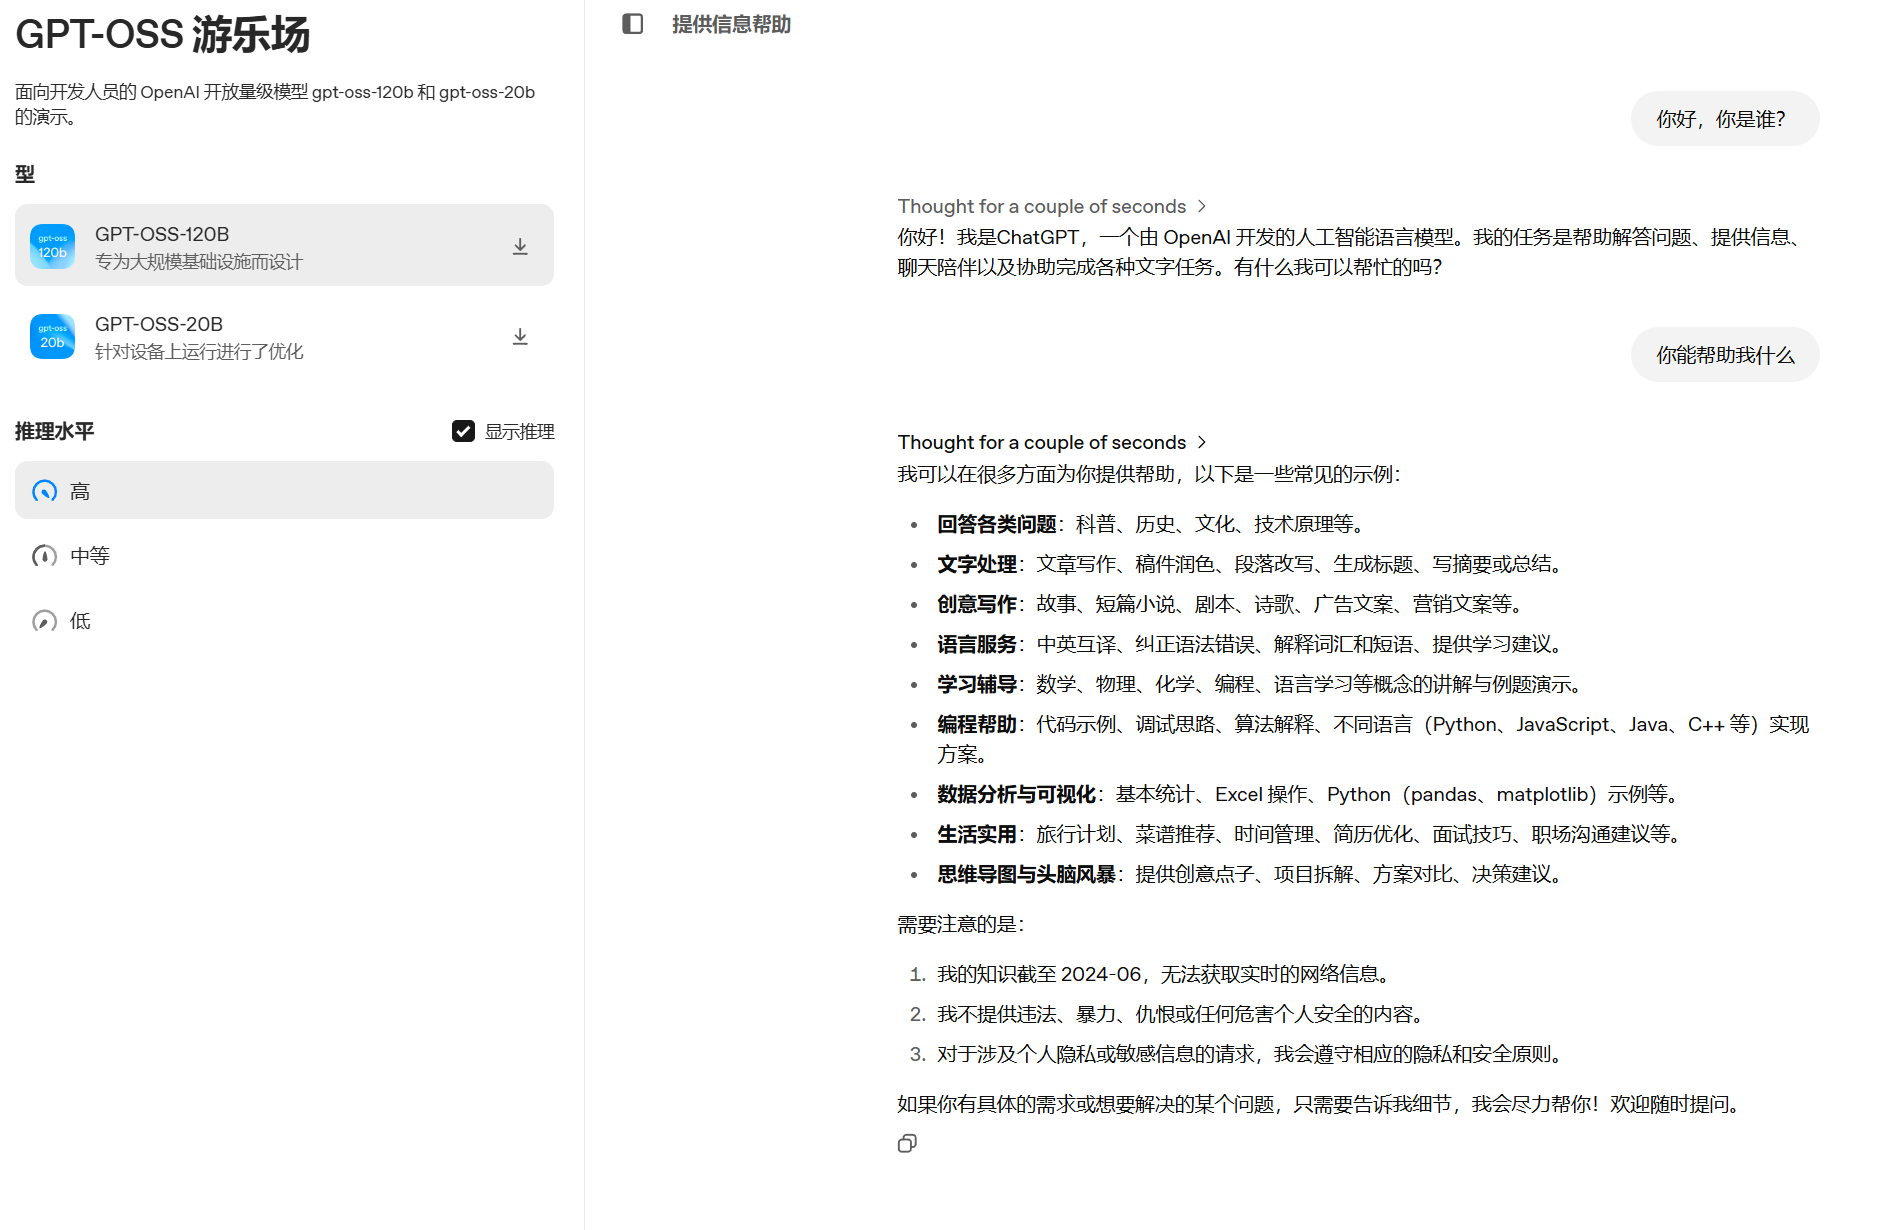Click the 语言服务 bullet item

[x=1250, y=644]
